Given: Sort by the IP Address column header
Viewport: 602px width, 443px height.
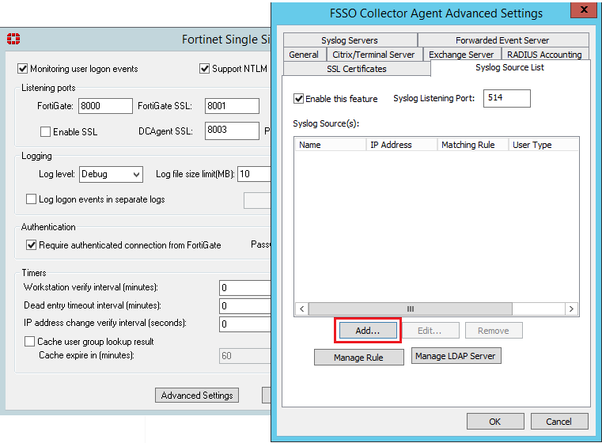Looking at the screenshot, I should point(400,145).
